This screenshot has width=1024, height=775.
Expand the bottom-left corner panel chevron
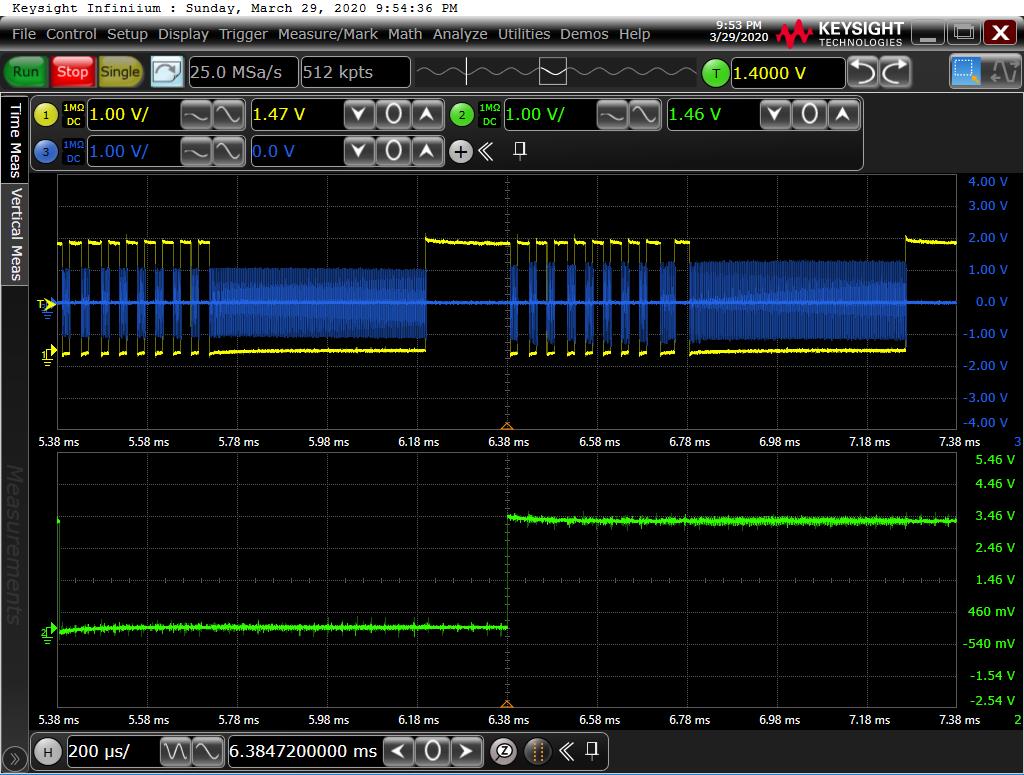15,758
